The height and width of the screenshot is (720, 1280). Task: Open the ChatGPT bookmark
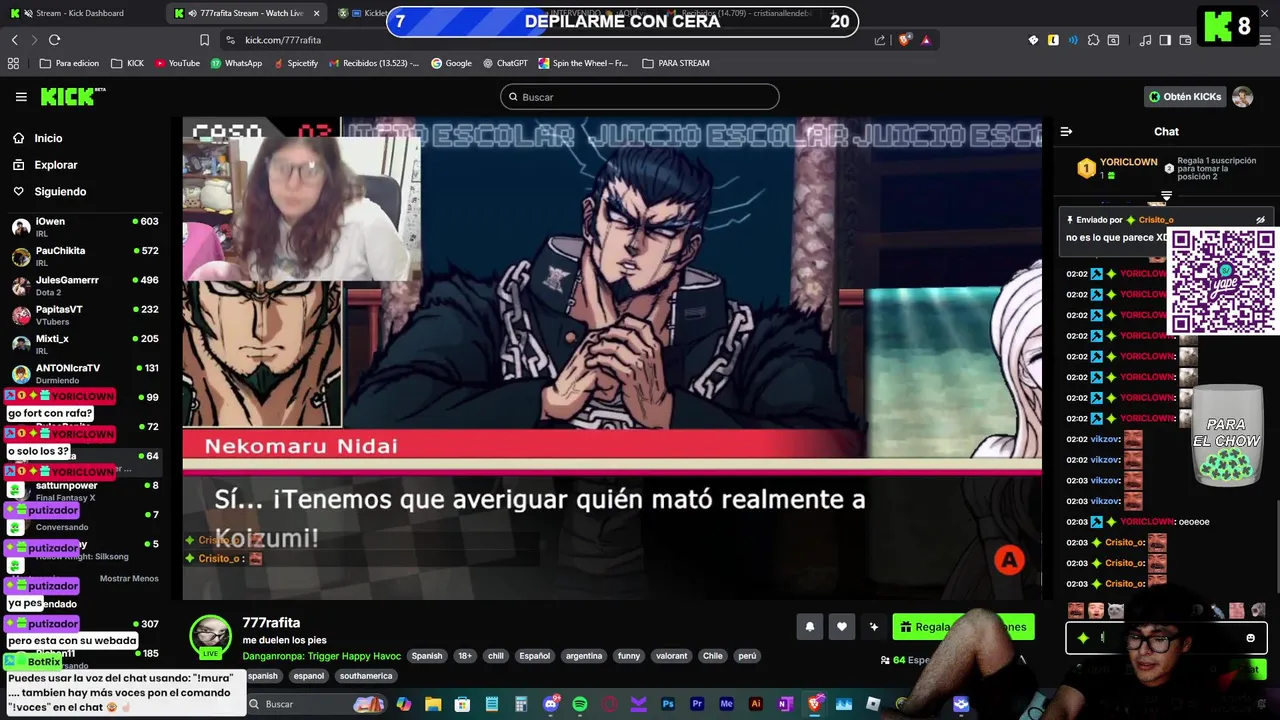point(504,63)
